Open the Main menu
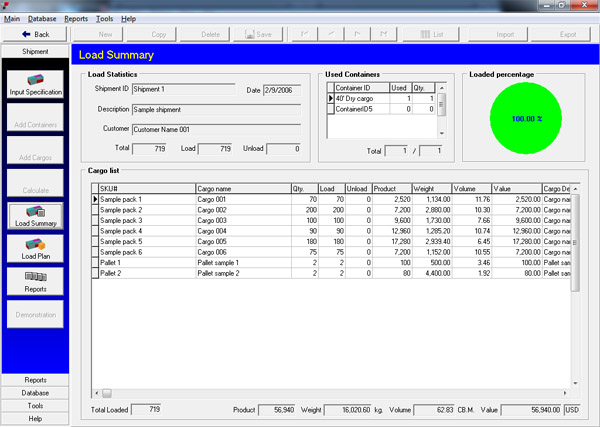 [12, 19]
